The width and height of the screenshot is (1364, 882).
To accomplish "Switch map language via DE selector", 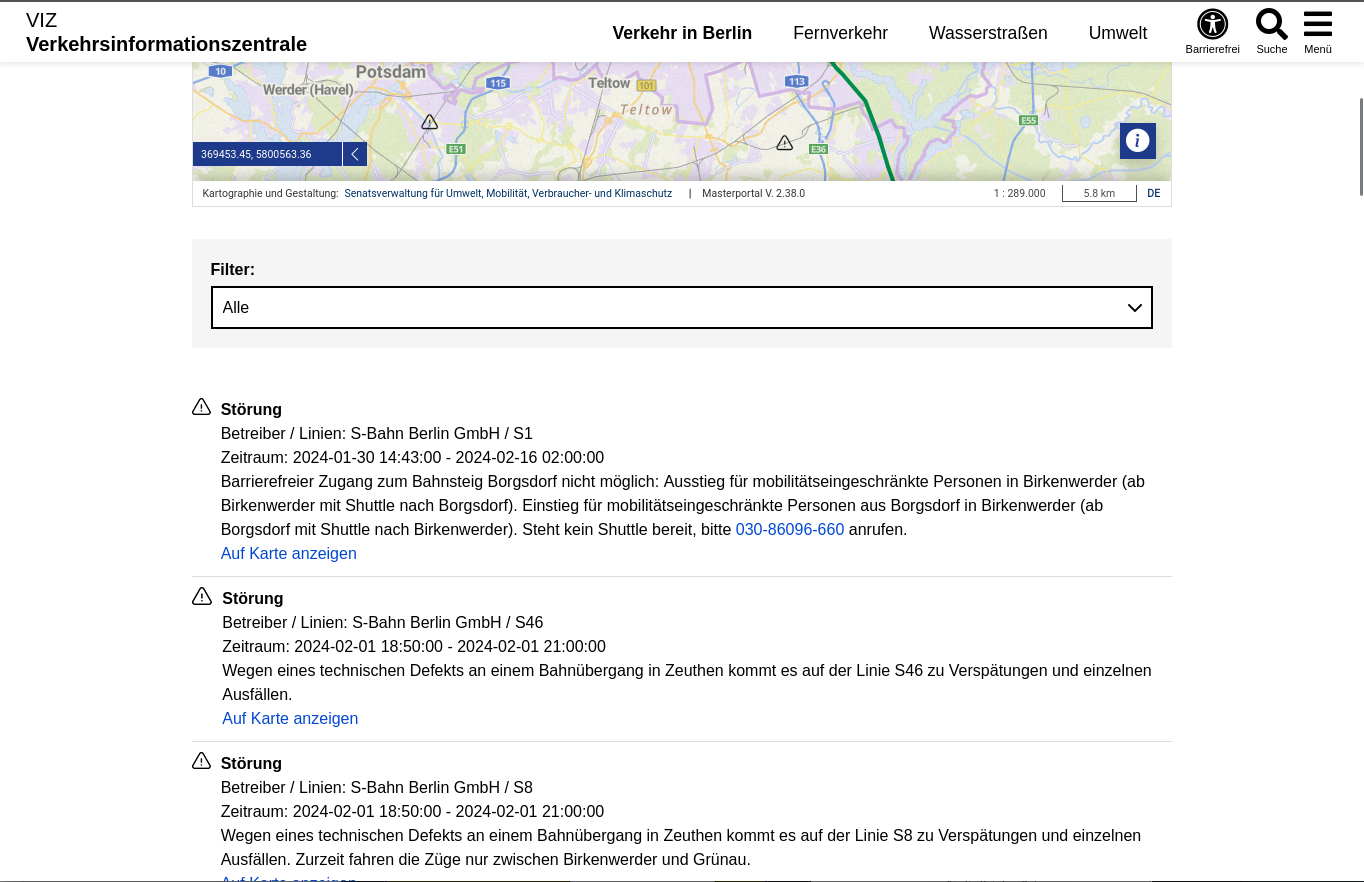I will tap(1153, 194).
